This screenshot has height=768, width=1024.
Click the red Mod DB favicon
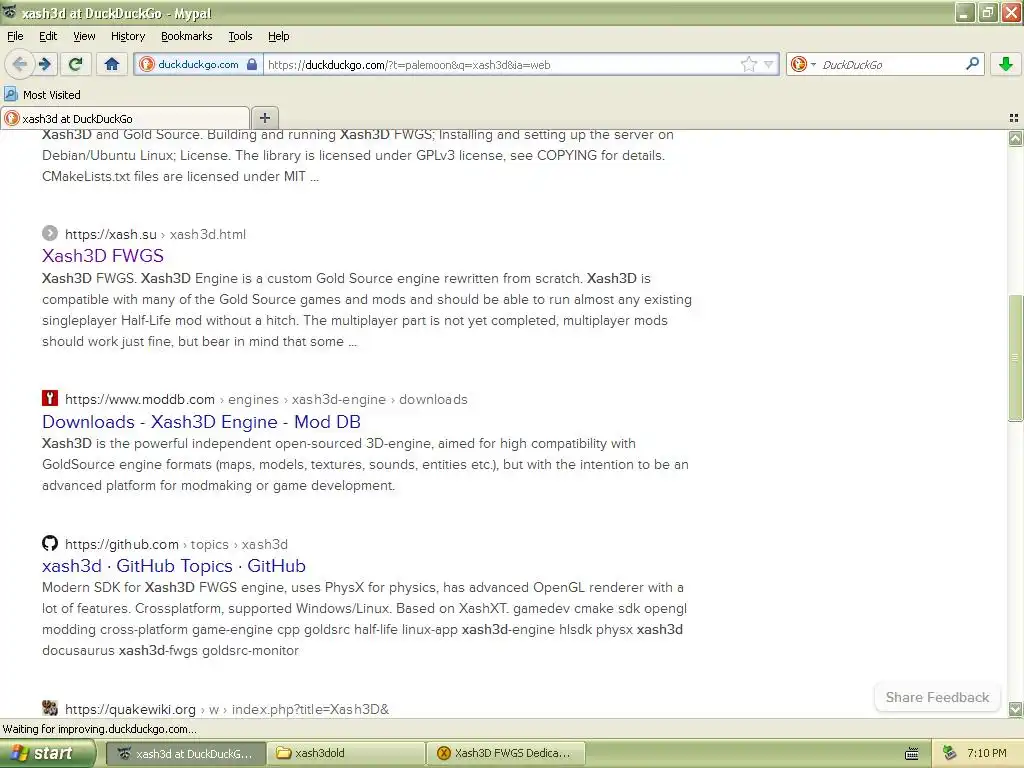(50, 398)
